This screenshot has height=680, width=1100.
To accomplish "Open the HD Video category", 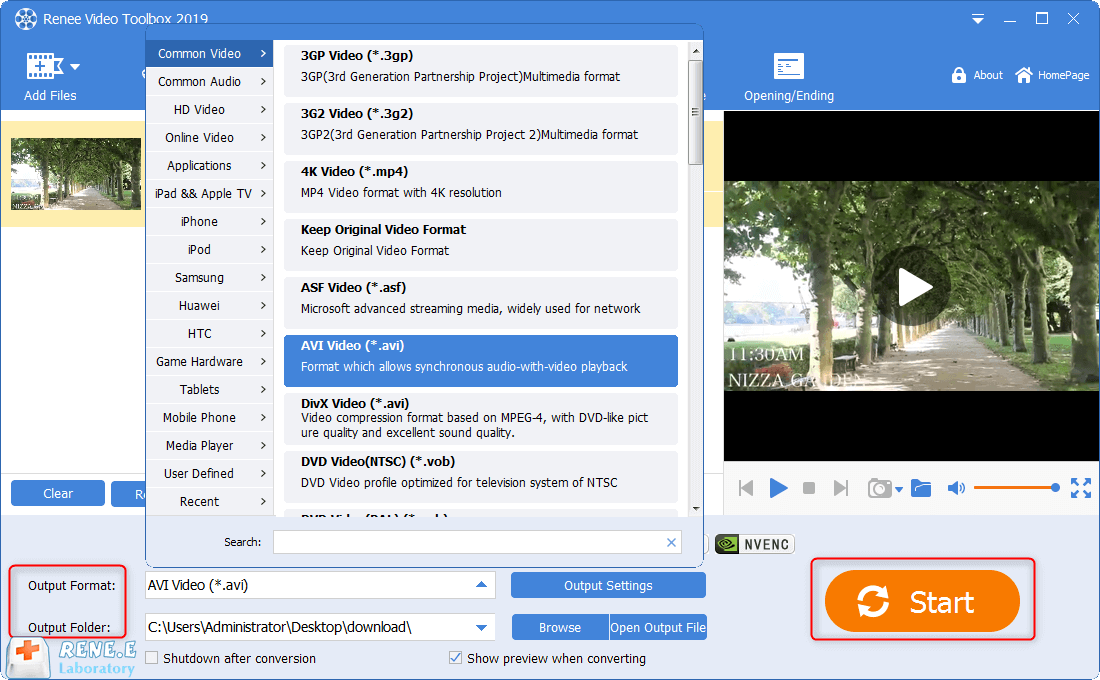I will pyautogui.click(x=209, y=109).
